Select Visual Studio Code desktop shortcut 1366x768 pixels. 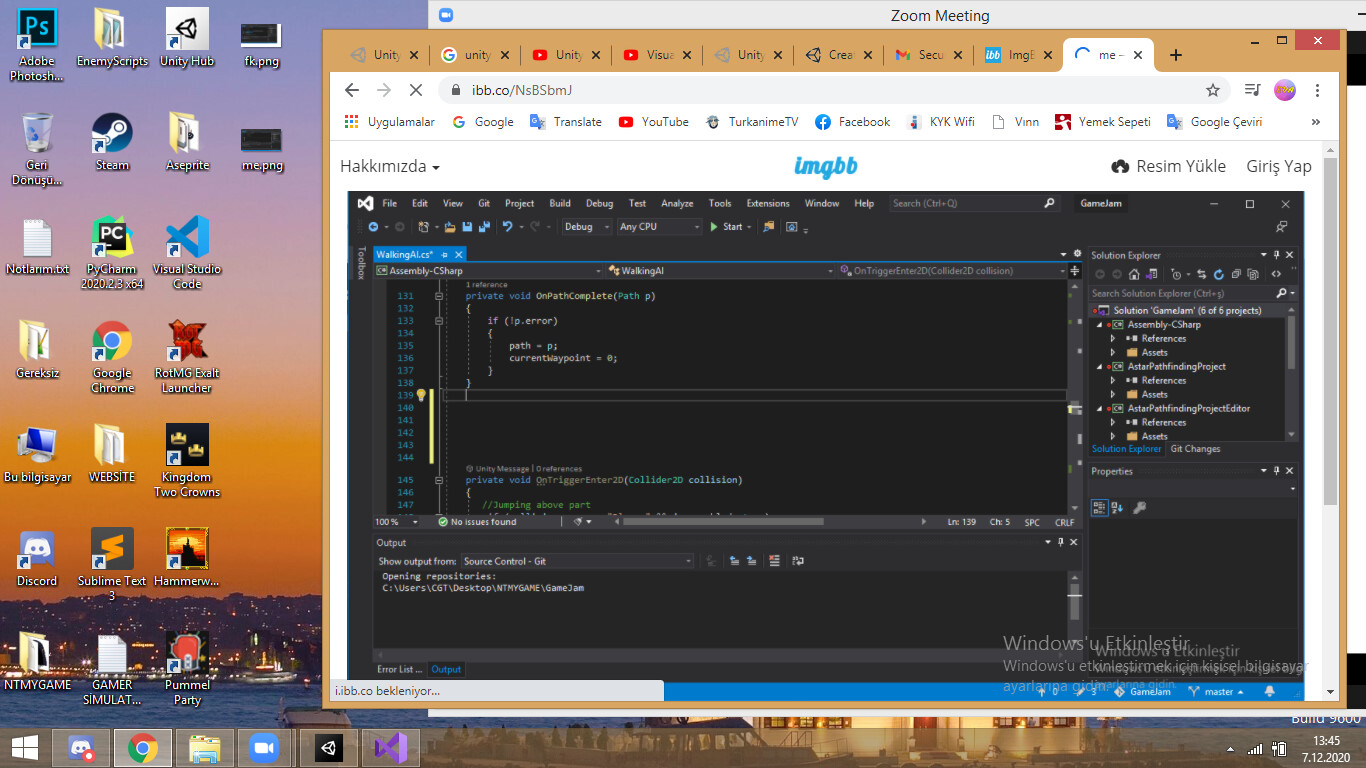coord(187,253)
